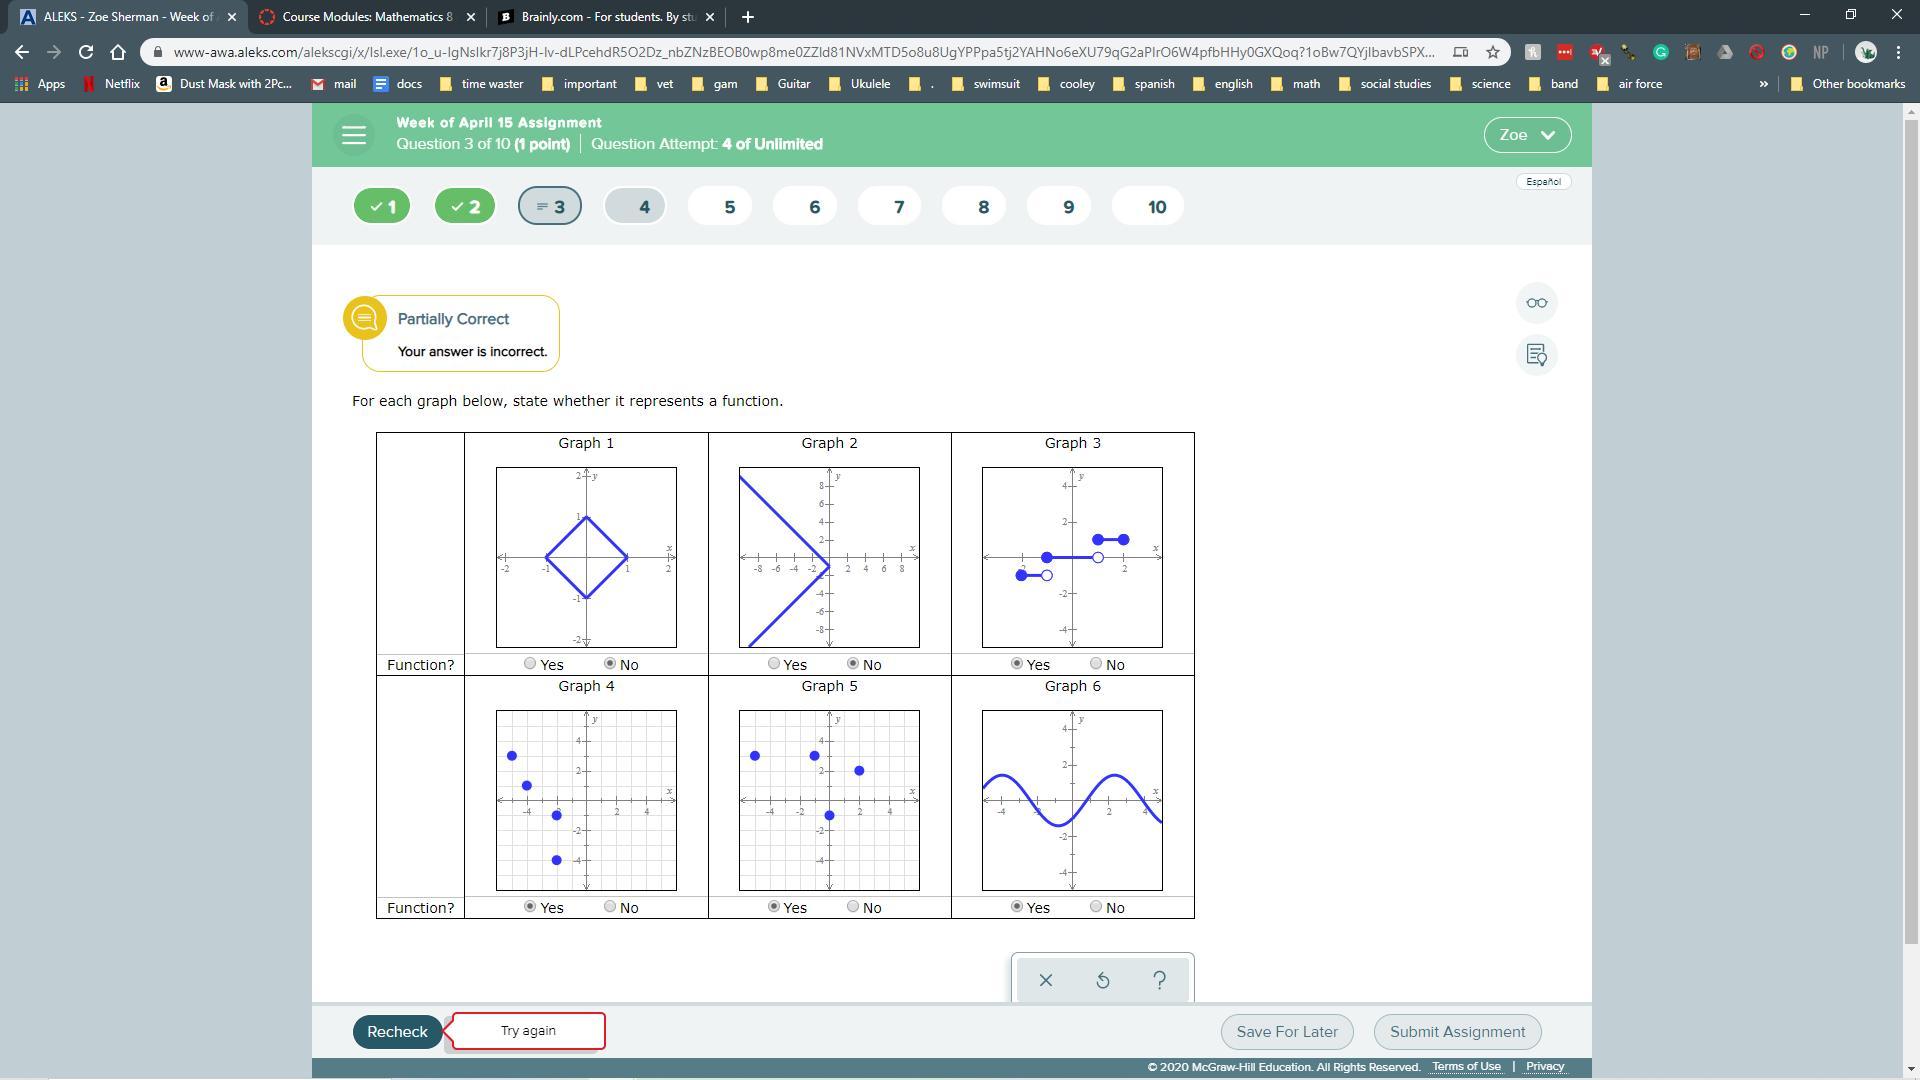The width and height of the screenshot is (1920, 1080).
Task: Bookmark page with the star icon
Action: pyautogui.click(x=1492, y=52)
